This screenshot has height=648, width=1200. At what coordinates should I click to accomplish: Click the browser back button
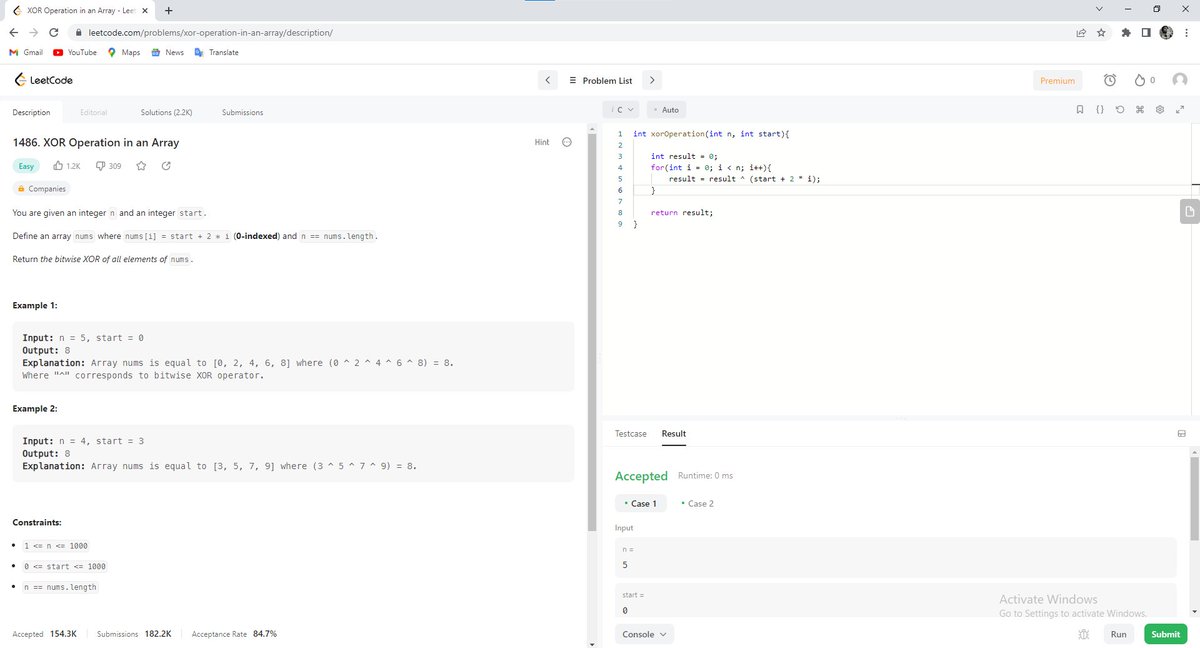14,32
